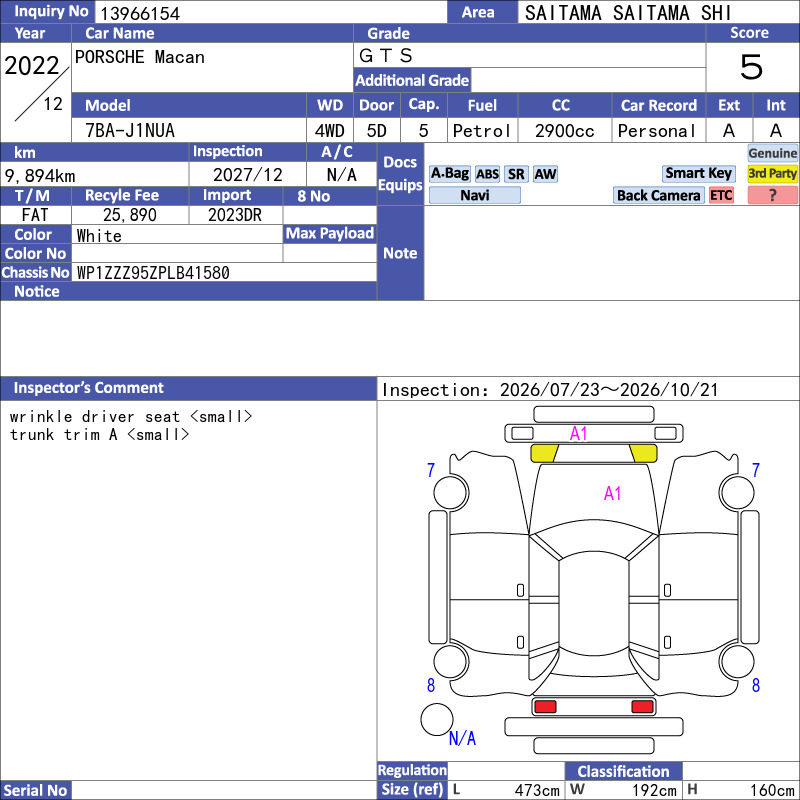This screenshot has height=800, width=800.
Task: Click the Inquiry No value 13966154
Action: (x=140, y=13)
